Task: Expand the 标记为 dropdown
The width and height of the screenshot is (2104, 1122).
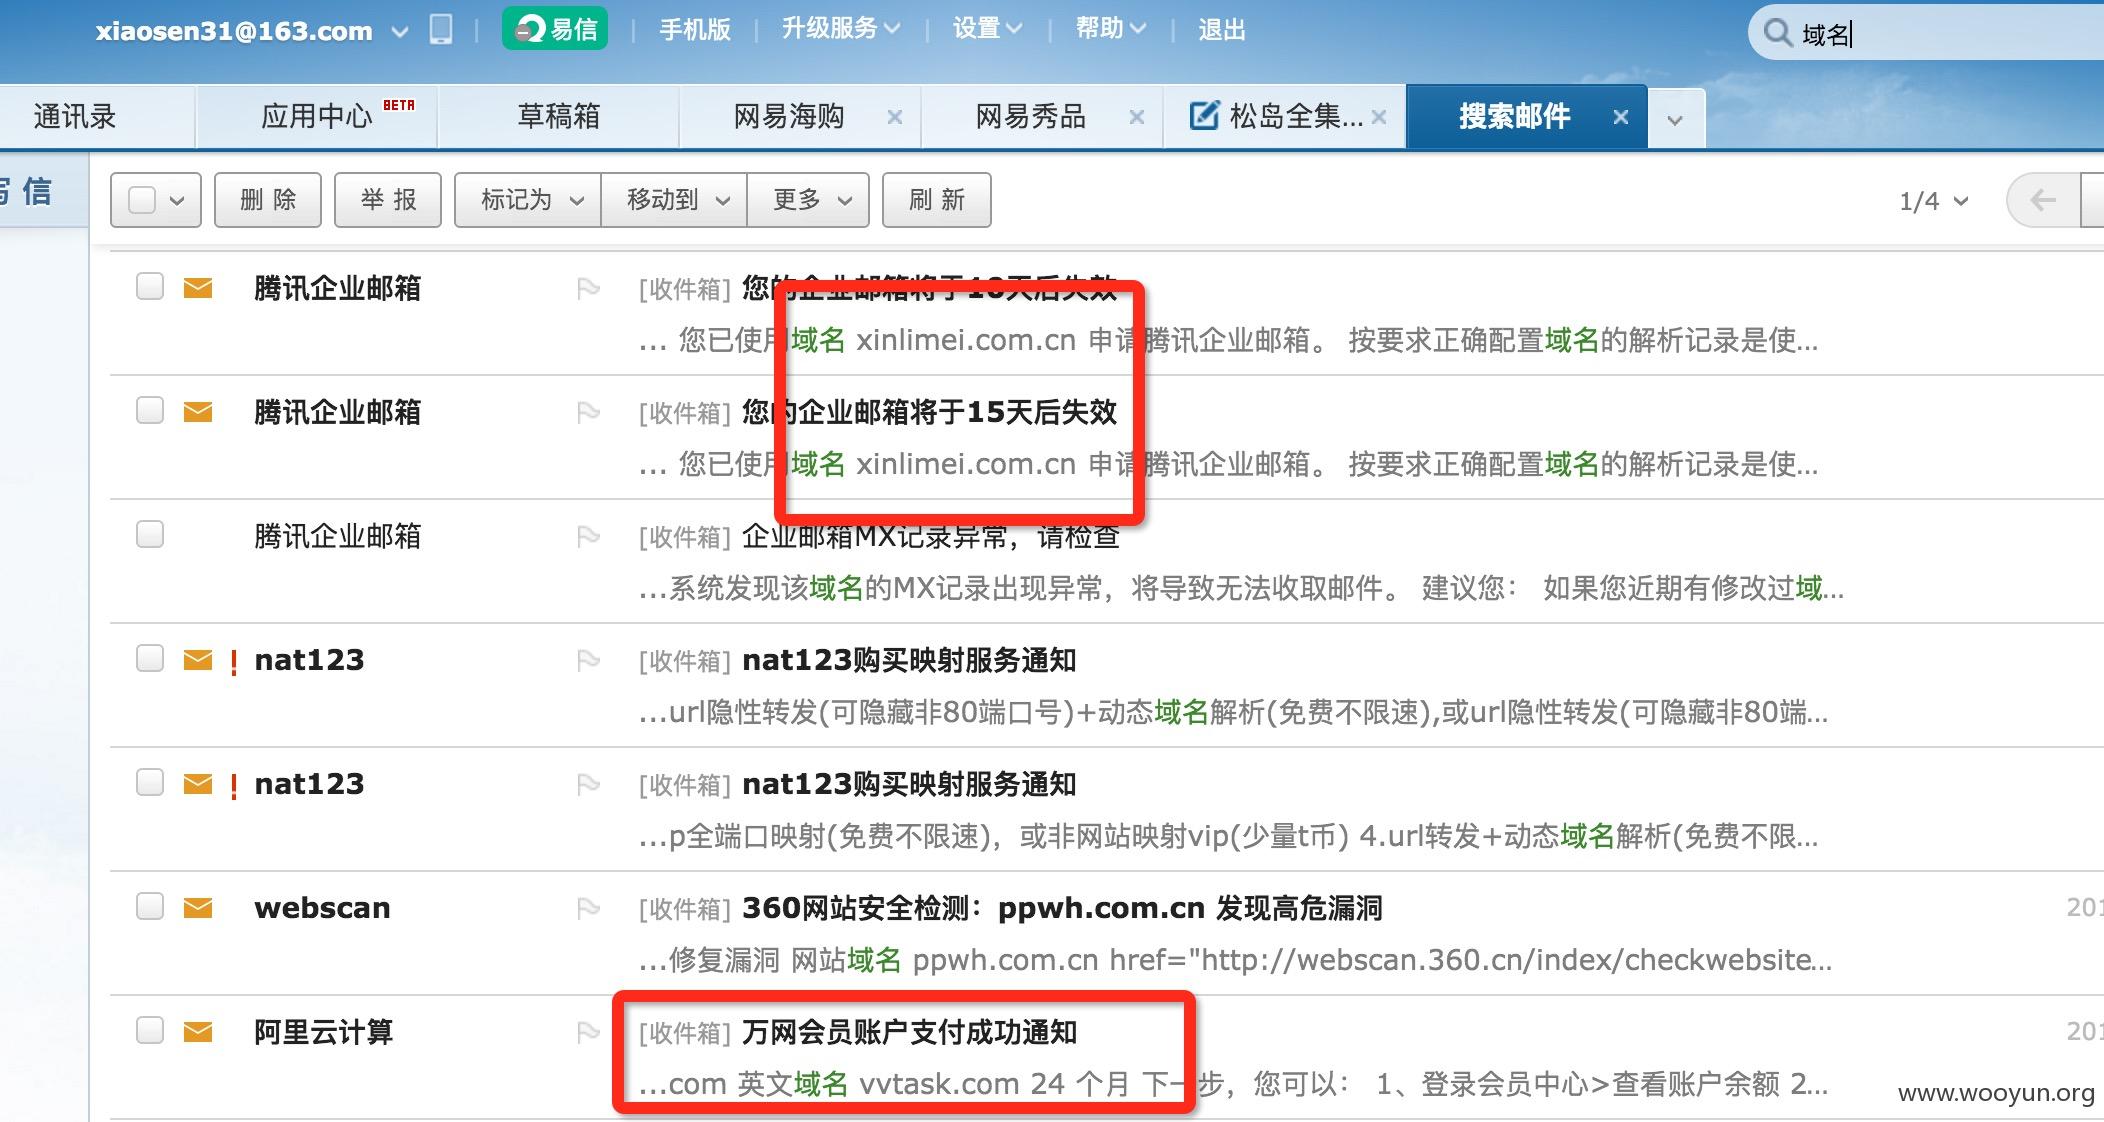Action: pyautogui.click(x=528, y=200)
